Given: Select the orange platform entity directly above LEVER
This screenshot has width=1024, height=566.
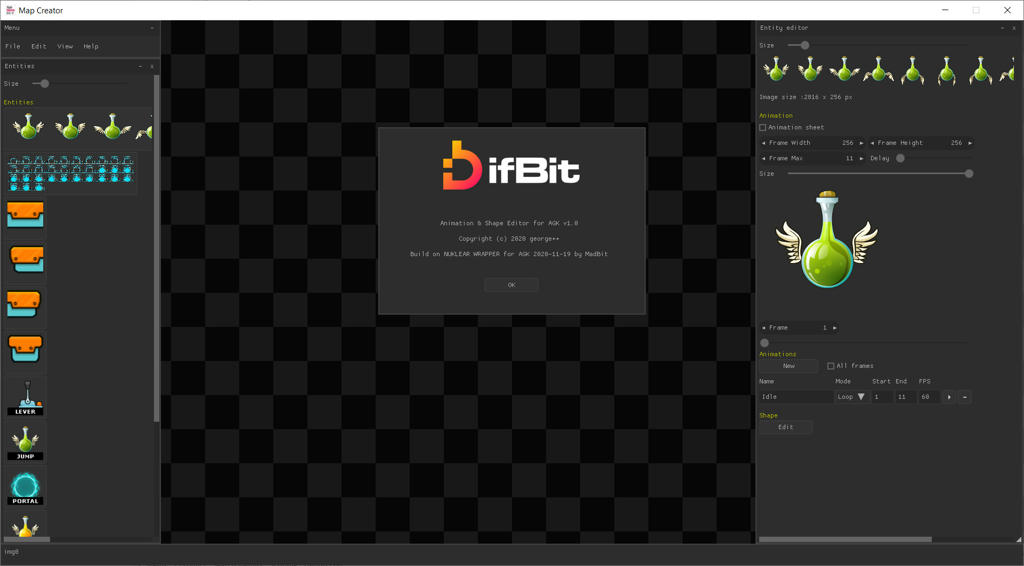Looking at the screenshot, I should tap(25, 349).
